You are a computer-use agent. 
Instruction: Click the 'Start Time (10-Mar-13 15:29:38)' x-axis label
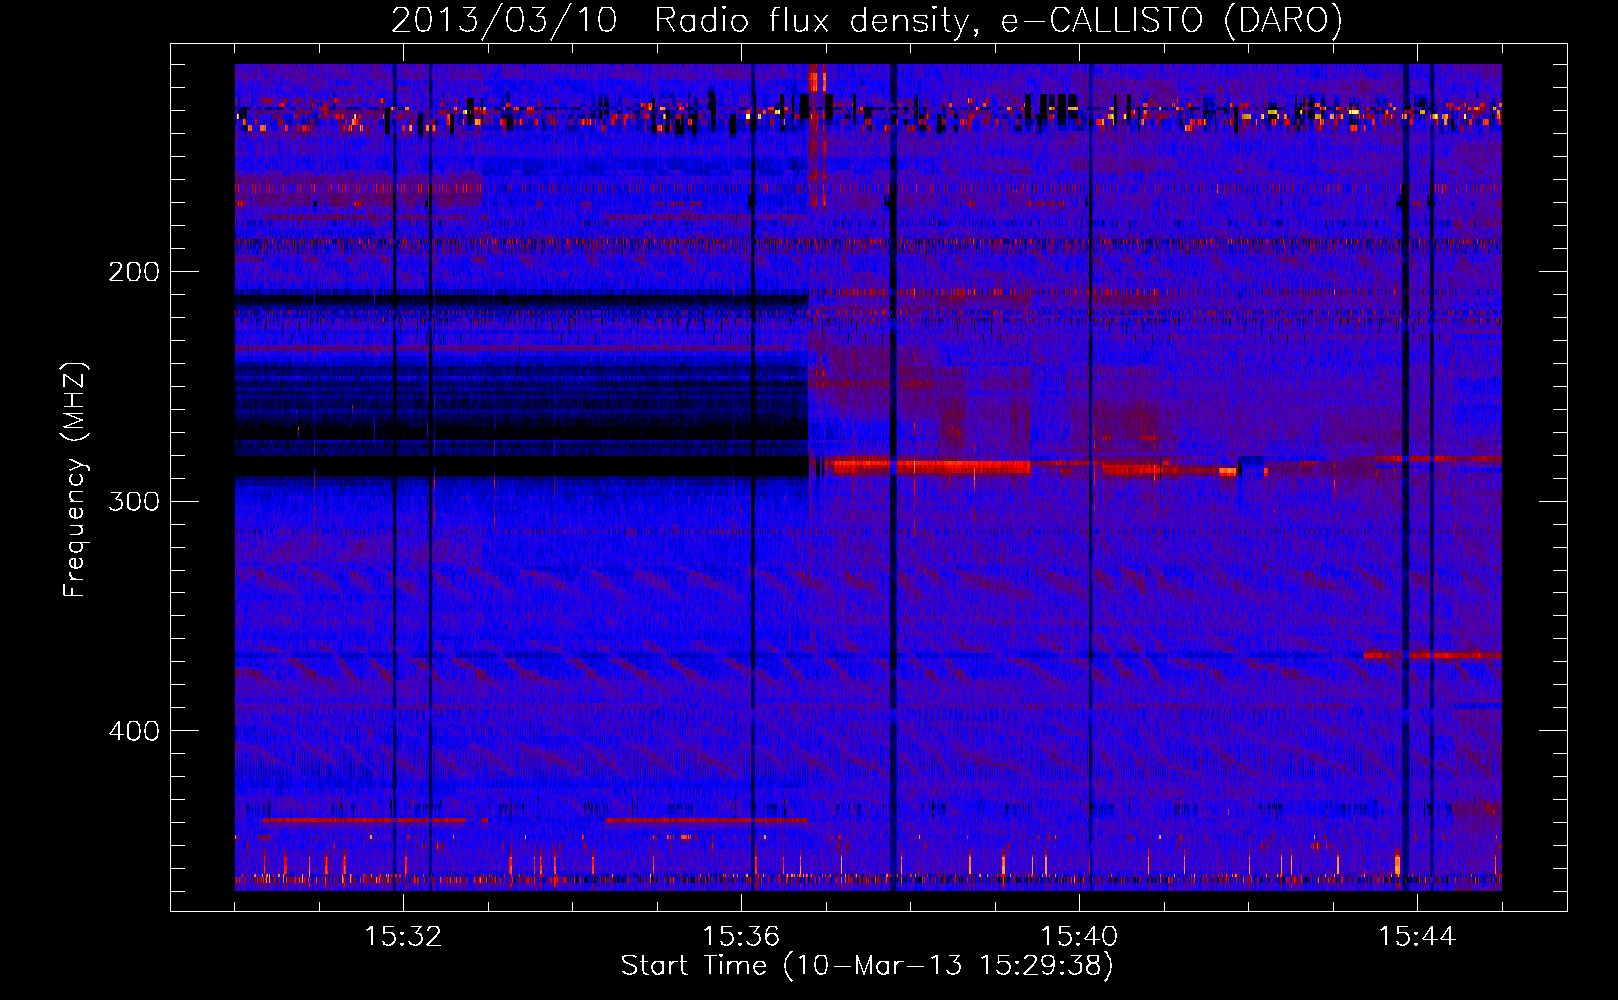866,966
